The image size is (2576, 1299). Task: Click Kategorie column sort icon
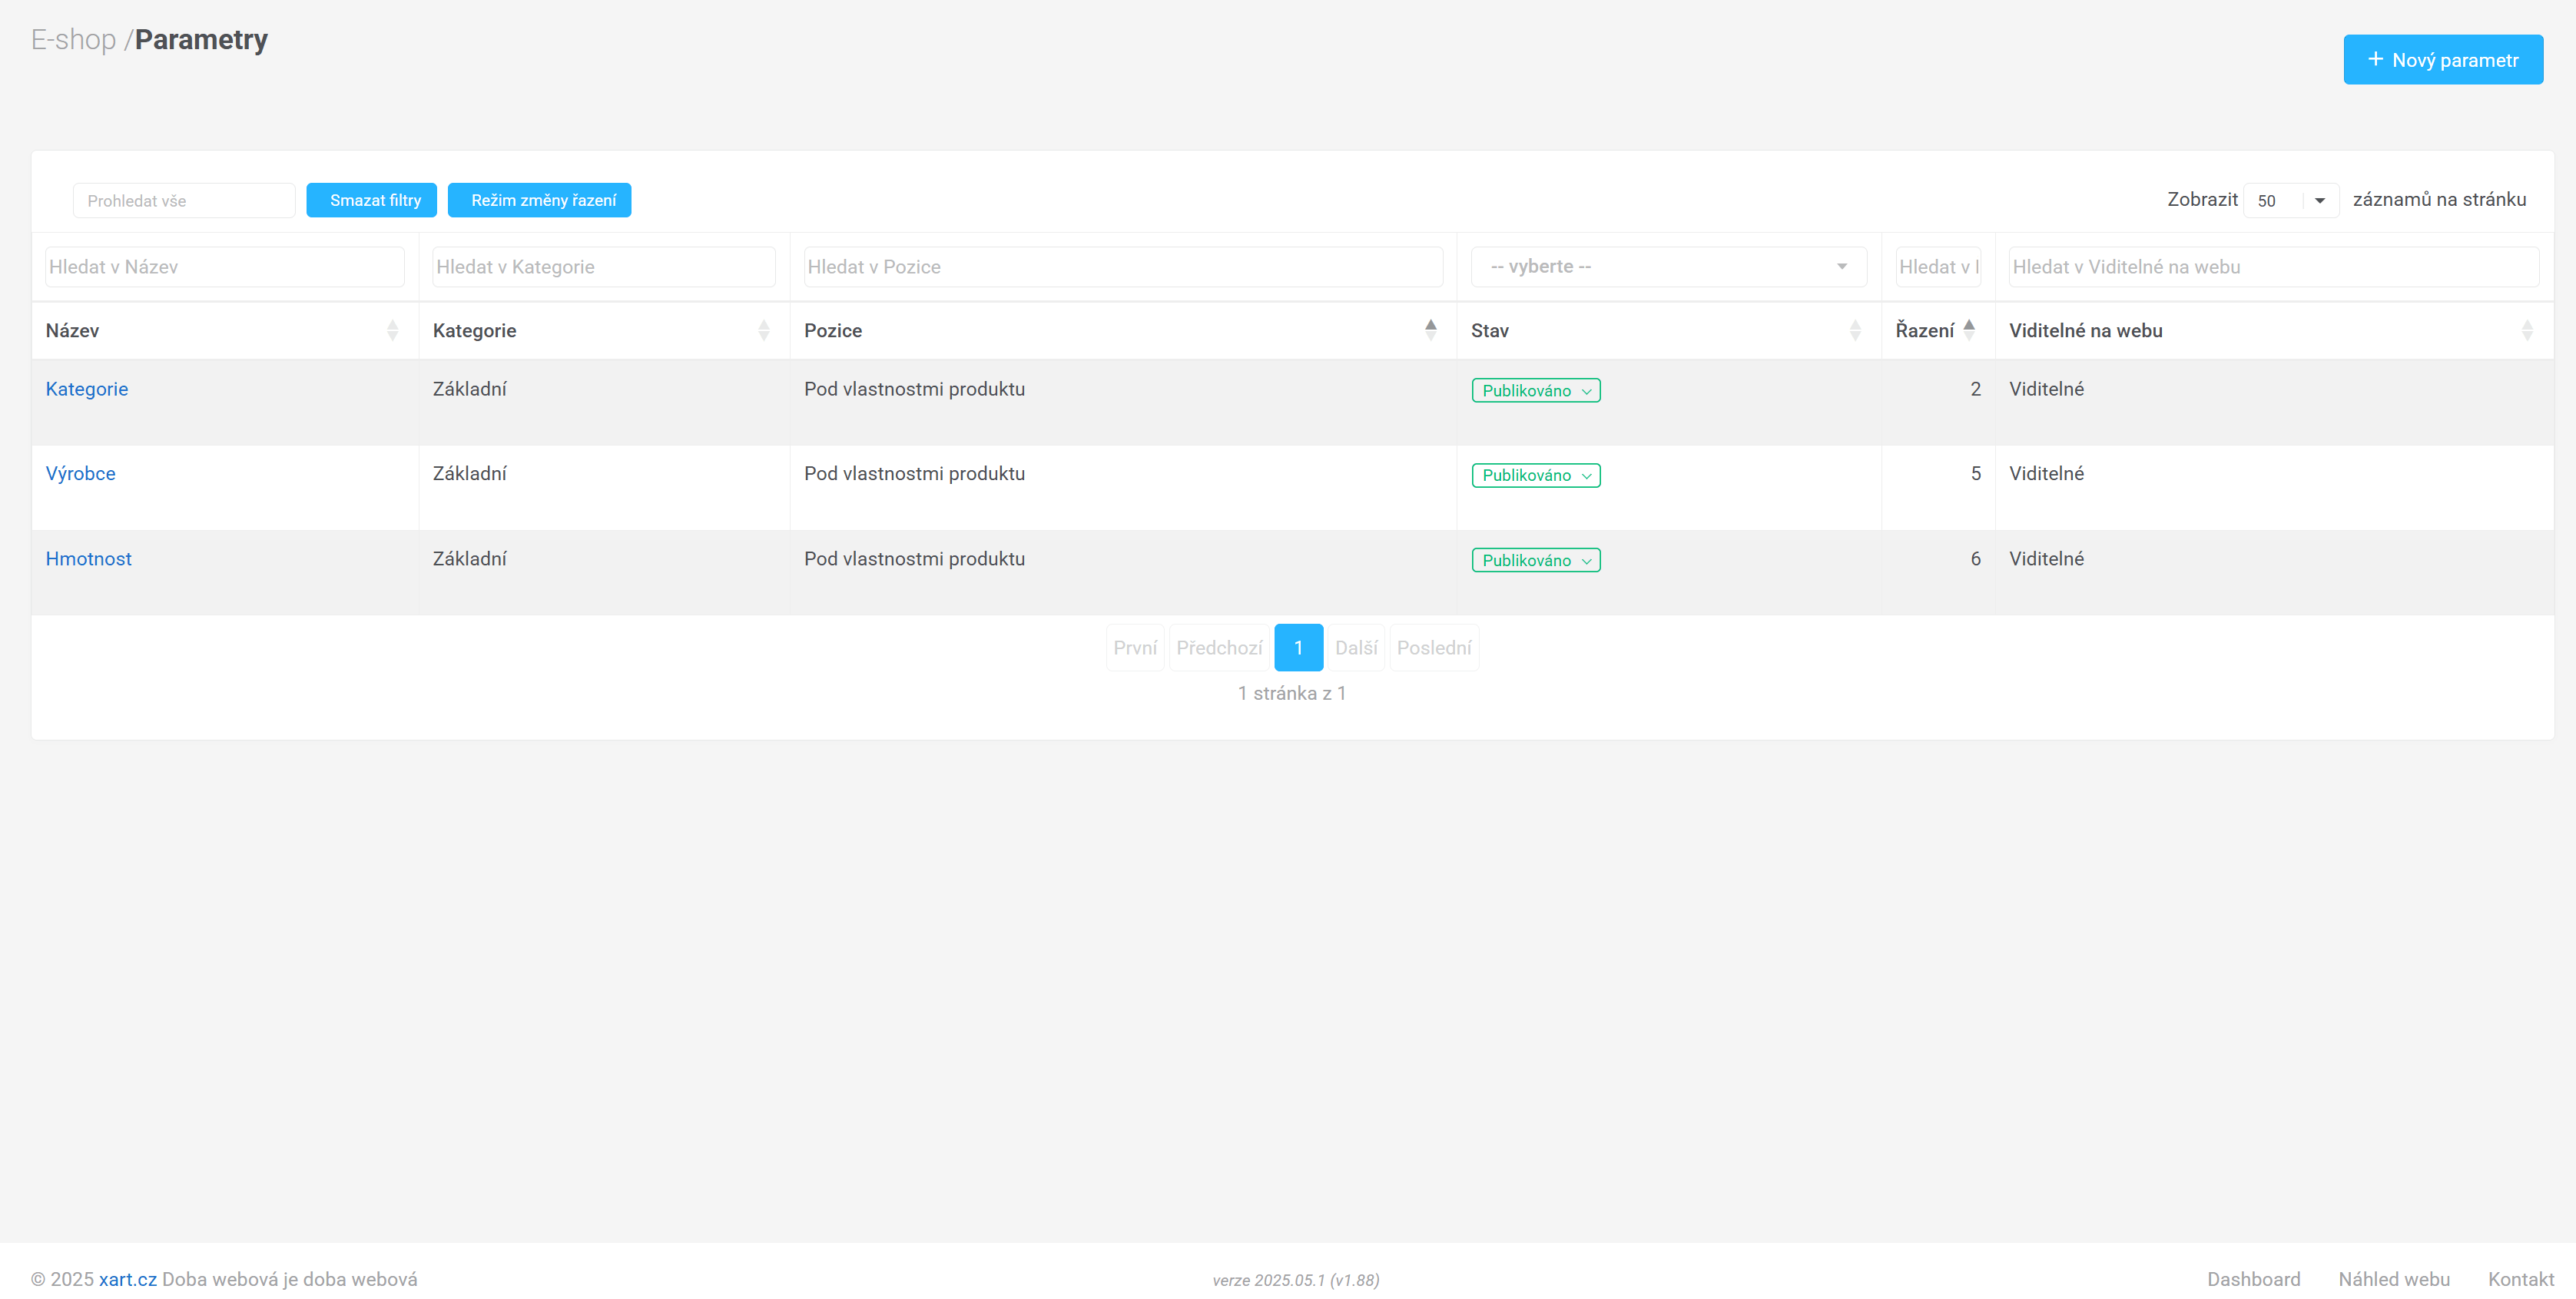point(763,330)
